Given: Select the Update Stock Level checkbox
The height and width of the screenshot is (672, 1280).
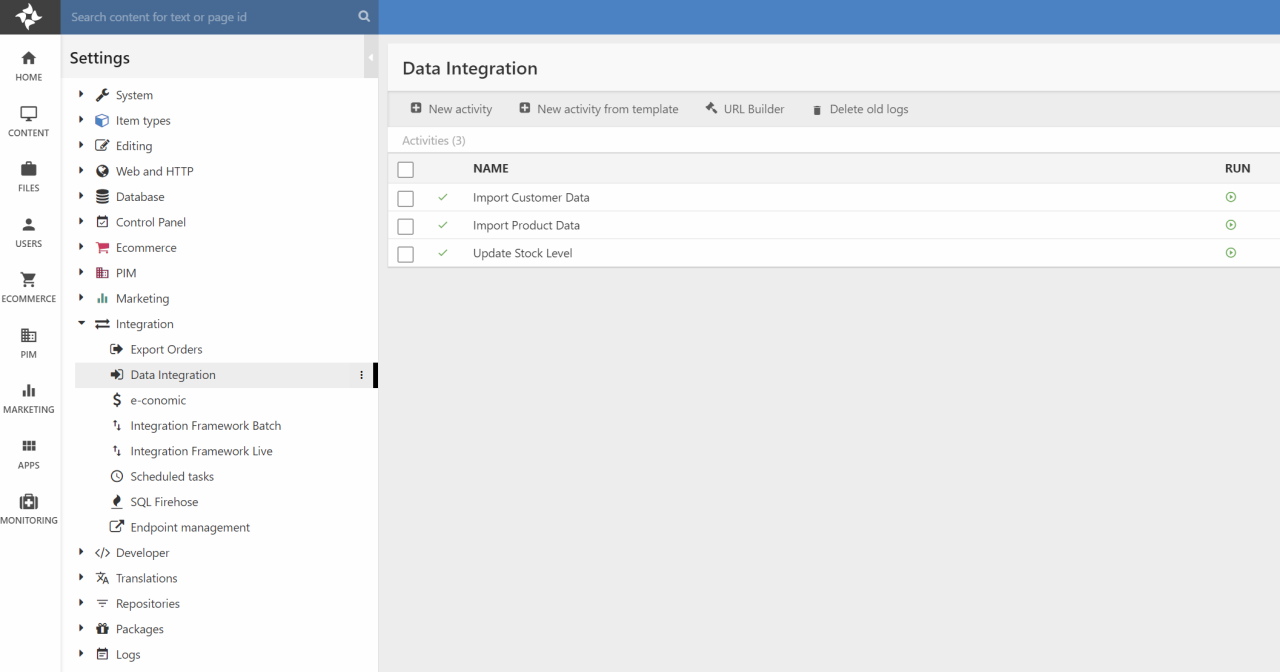Looking at the screenshot, I should pos(405,254).
